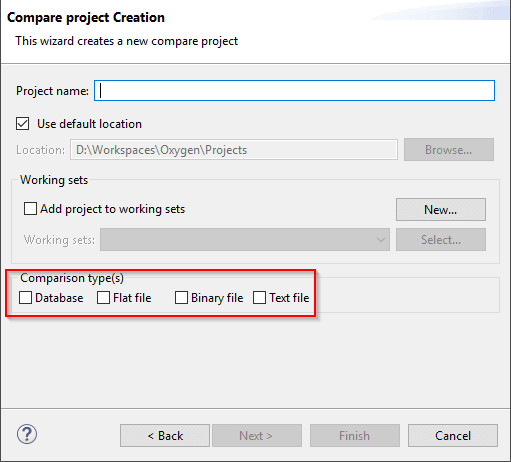This screenshot has width=511, height=462.
Task: Select the Flat file comparison checkbox
Action: pyautogui.click(x=103, y=298)
